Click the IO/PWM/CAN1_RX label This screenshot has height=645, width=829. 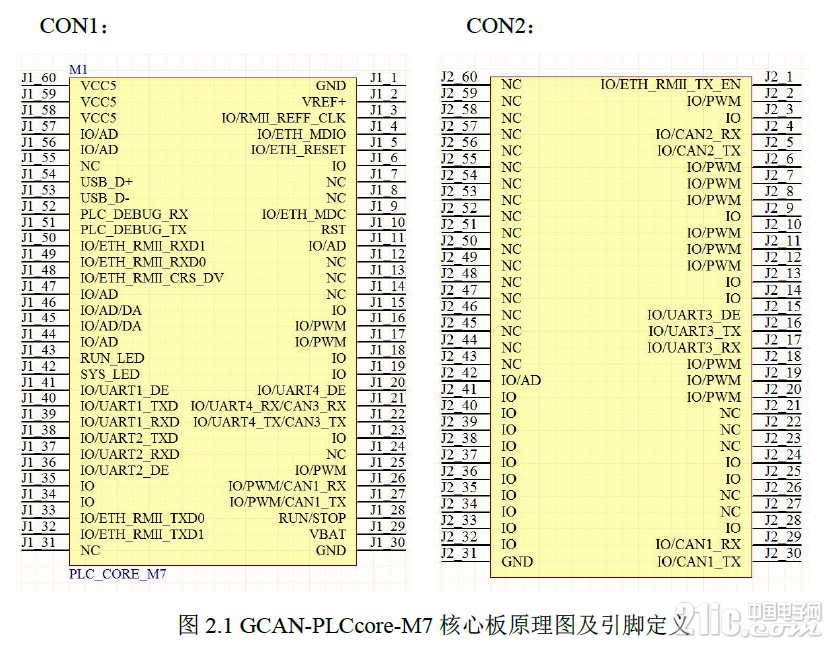(x=287, y=486)
